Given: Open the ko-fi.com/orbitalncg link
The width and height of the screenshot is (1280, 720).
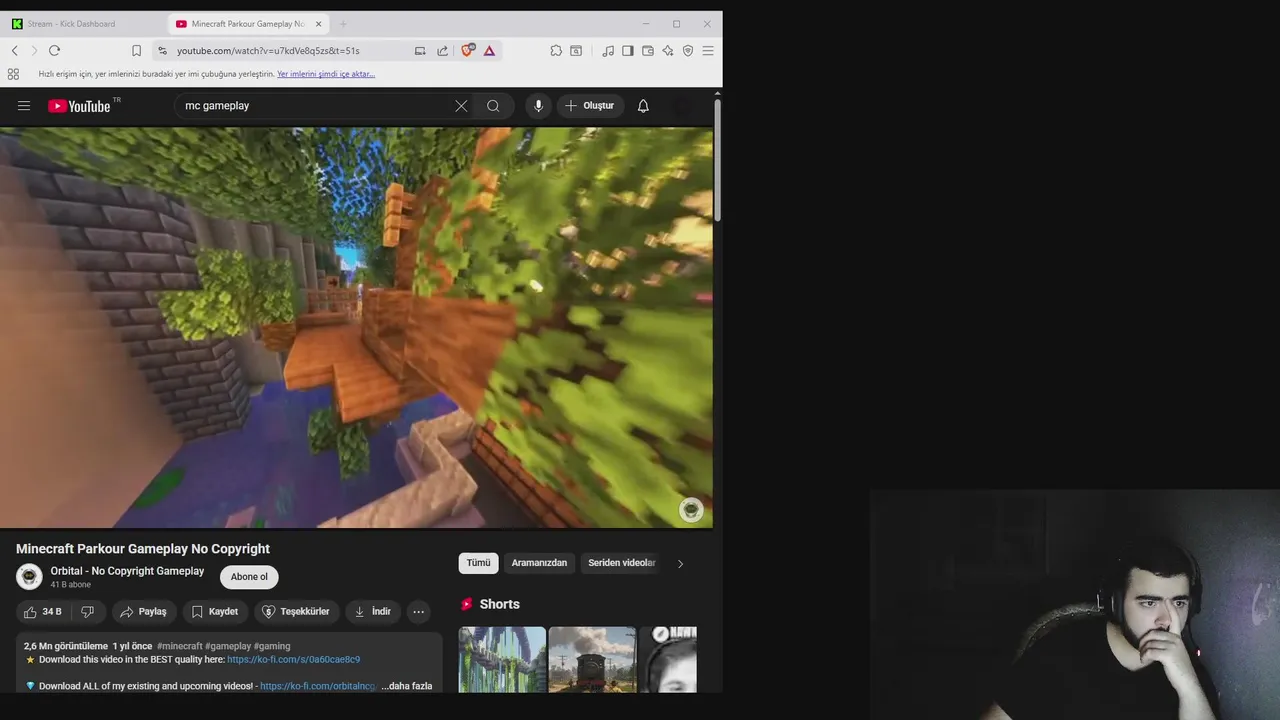Looking at the screenshot, I should pos(319,687).
